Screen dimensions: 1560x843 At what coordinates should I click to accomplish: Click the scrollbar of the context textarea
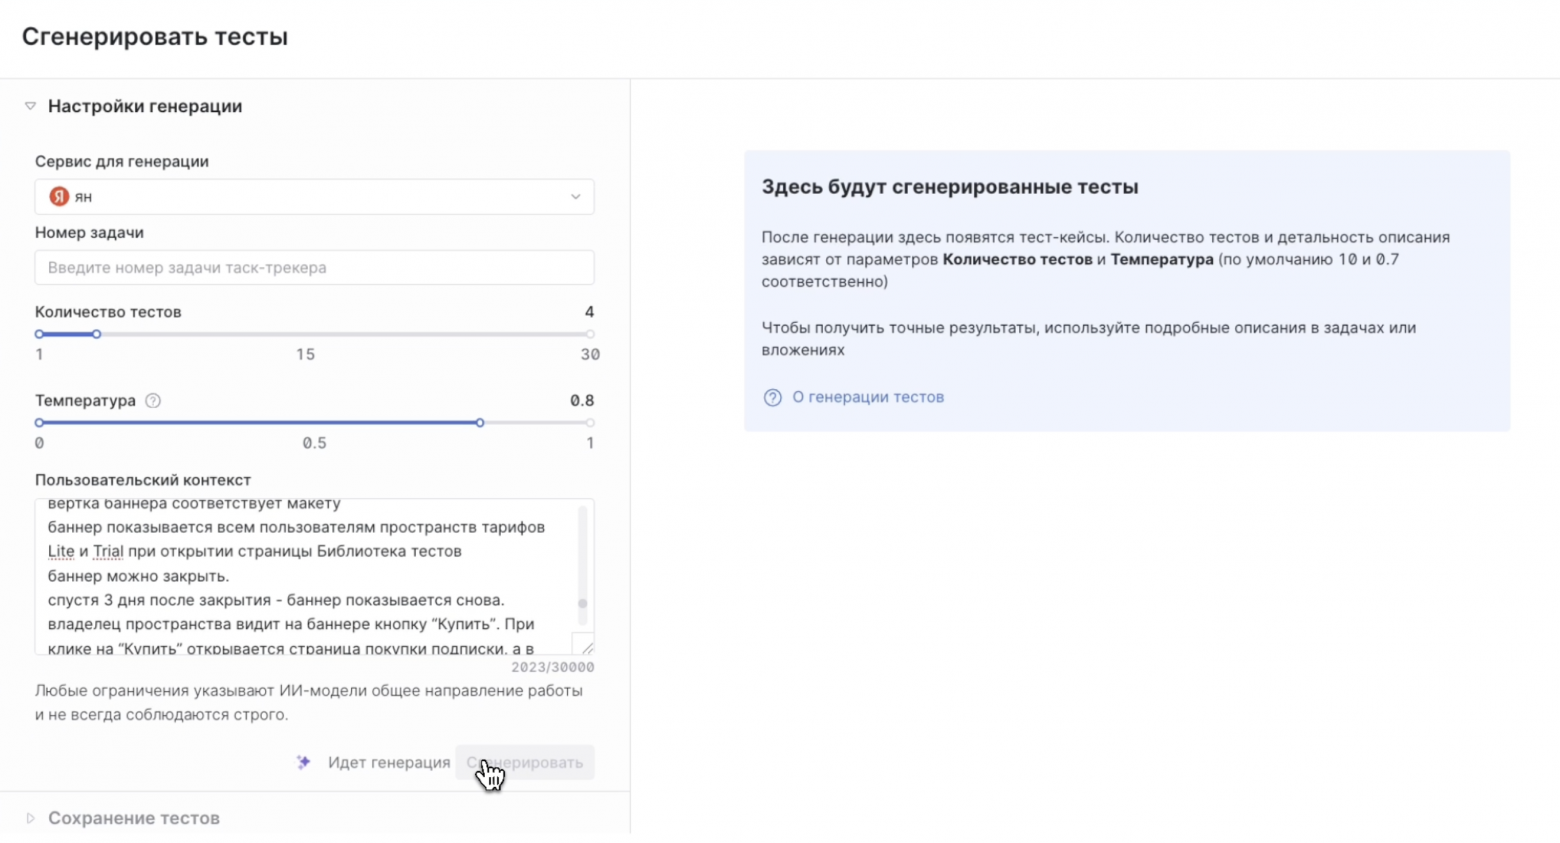[x=583, y=605]
